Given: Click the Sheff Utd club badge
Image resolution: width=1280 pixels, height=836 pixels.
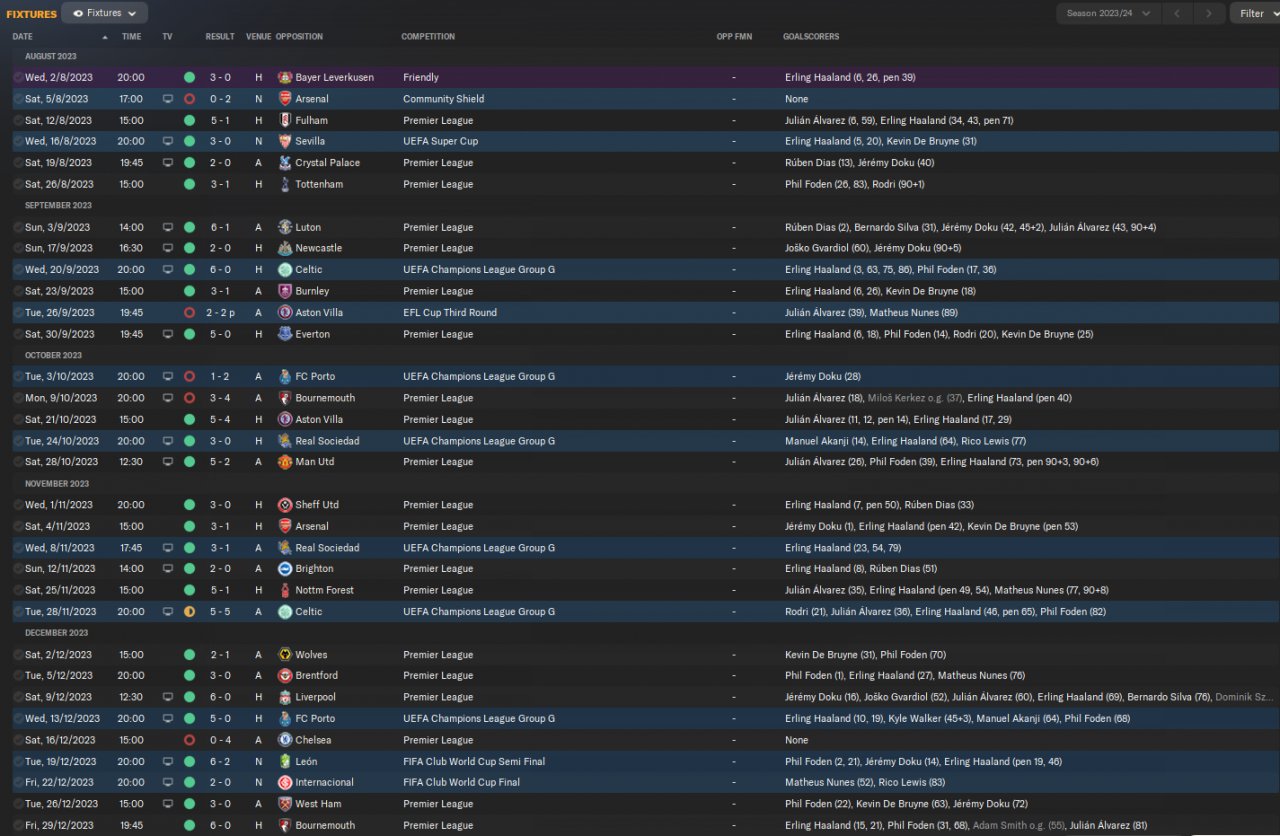Looking at the screenshot, I should tap(285, 505).
